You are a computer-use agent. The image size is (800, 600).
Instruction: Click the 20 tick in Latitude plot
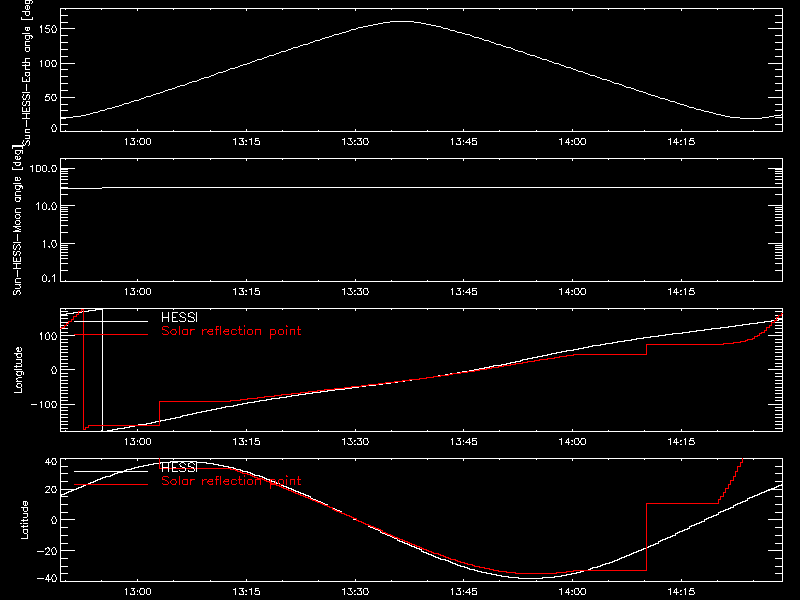click(x=51, y=490)
